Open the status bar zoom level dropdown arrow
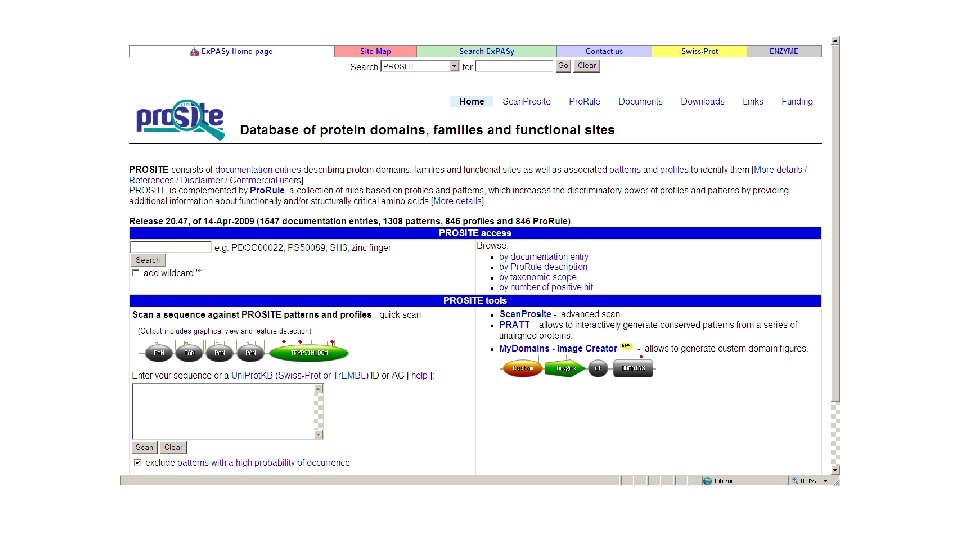 click(825, 481)
